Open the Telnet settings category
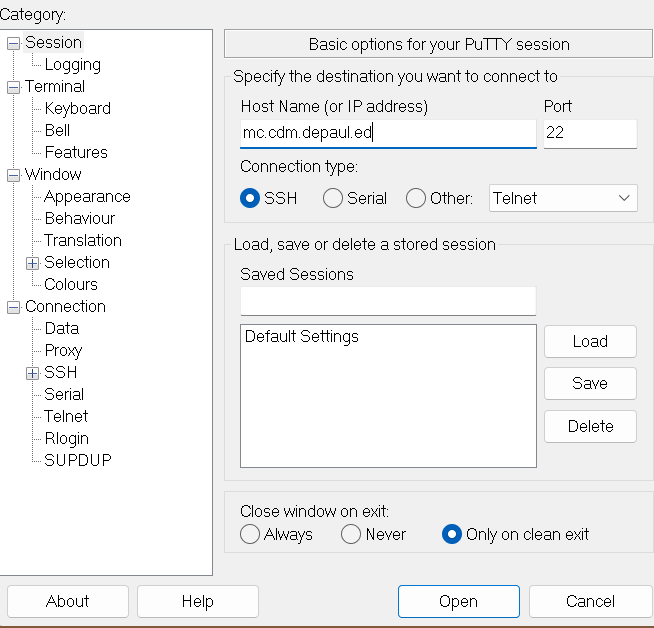654x628 pixels. coord(66,417)
